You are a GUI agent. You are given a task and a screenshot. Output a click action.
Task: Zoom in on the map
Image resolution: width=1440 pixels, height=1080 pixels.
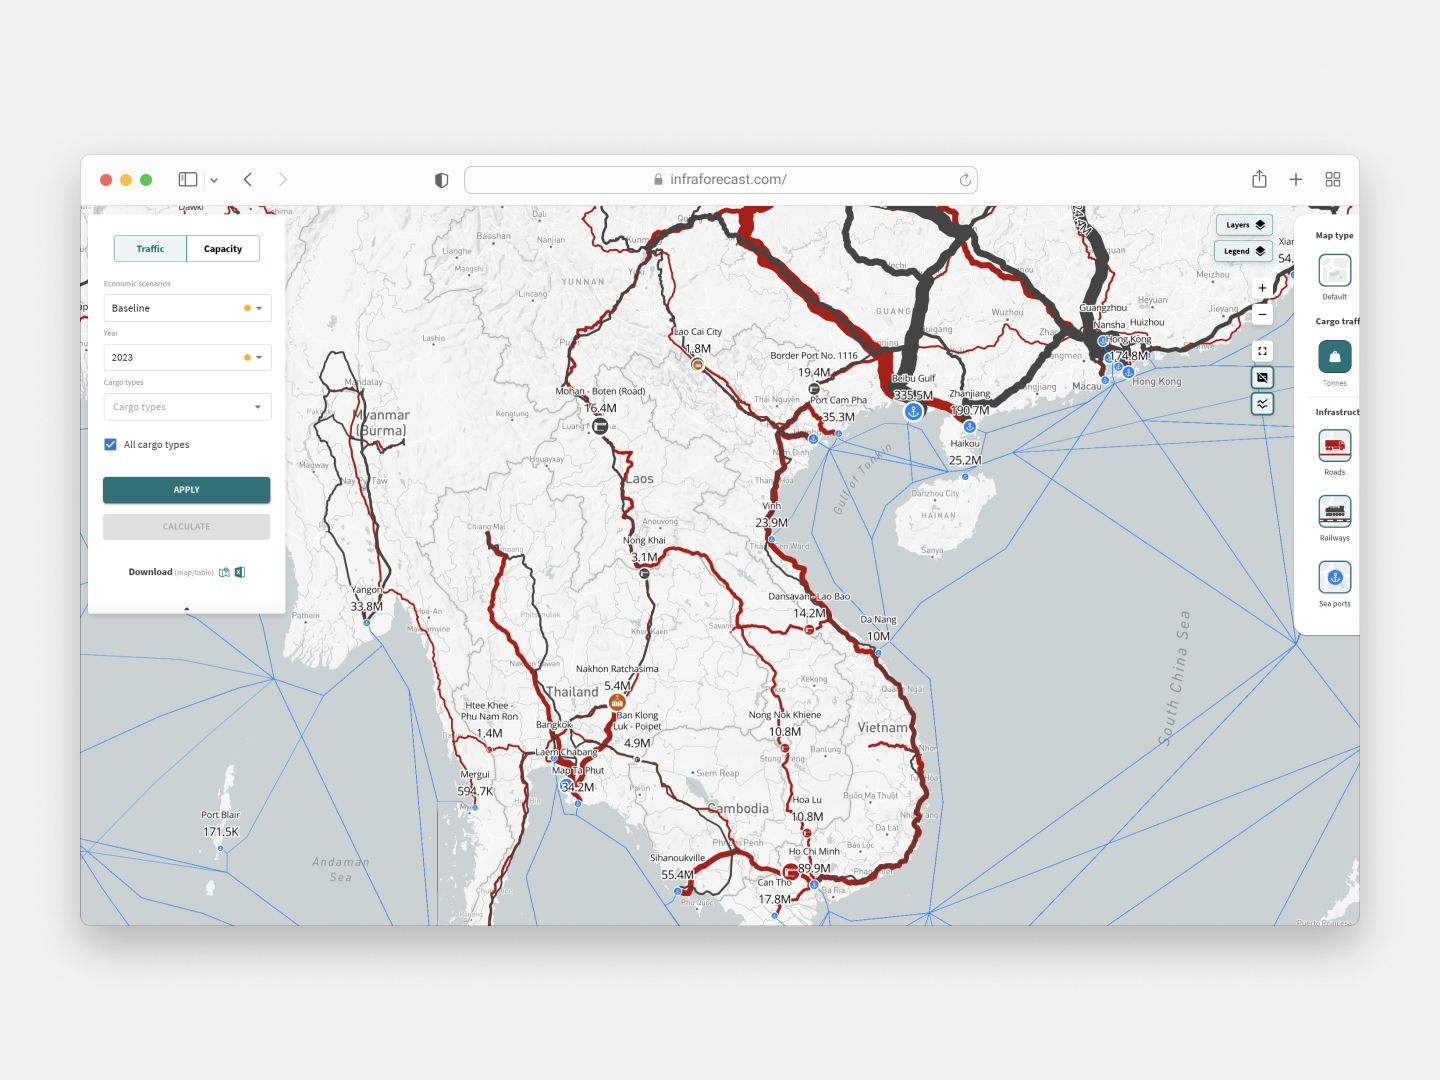[x=1262, y=288]
